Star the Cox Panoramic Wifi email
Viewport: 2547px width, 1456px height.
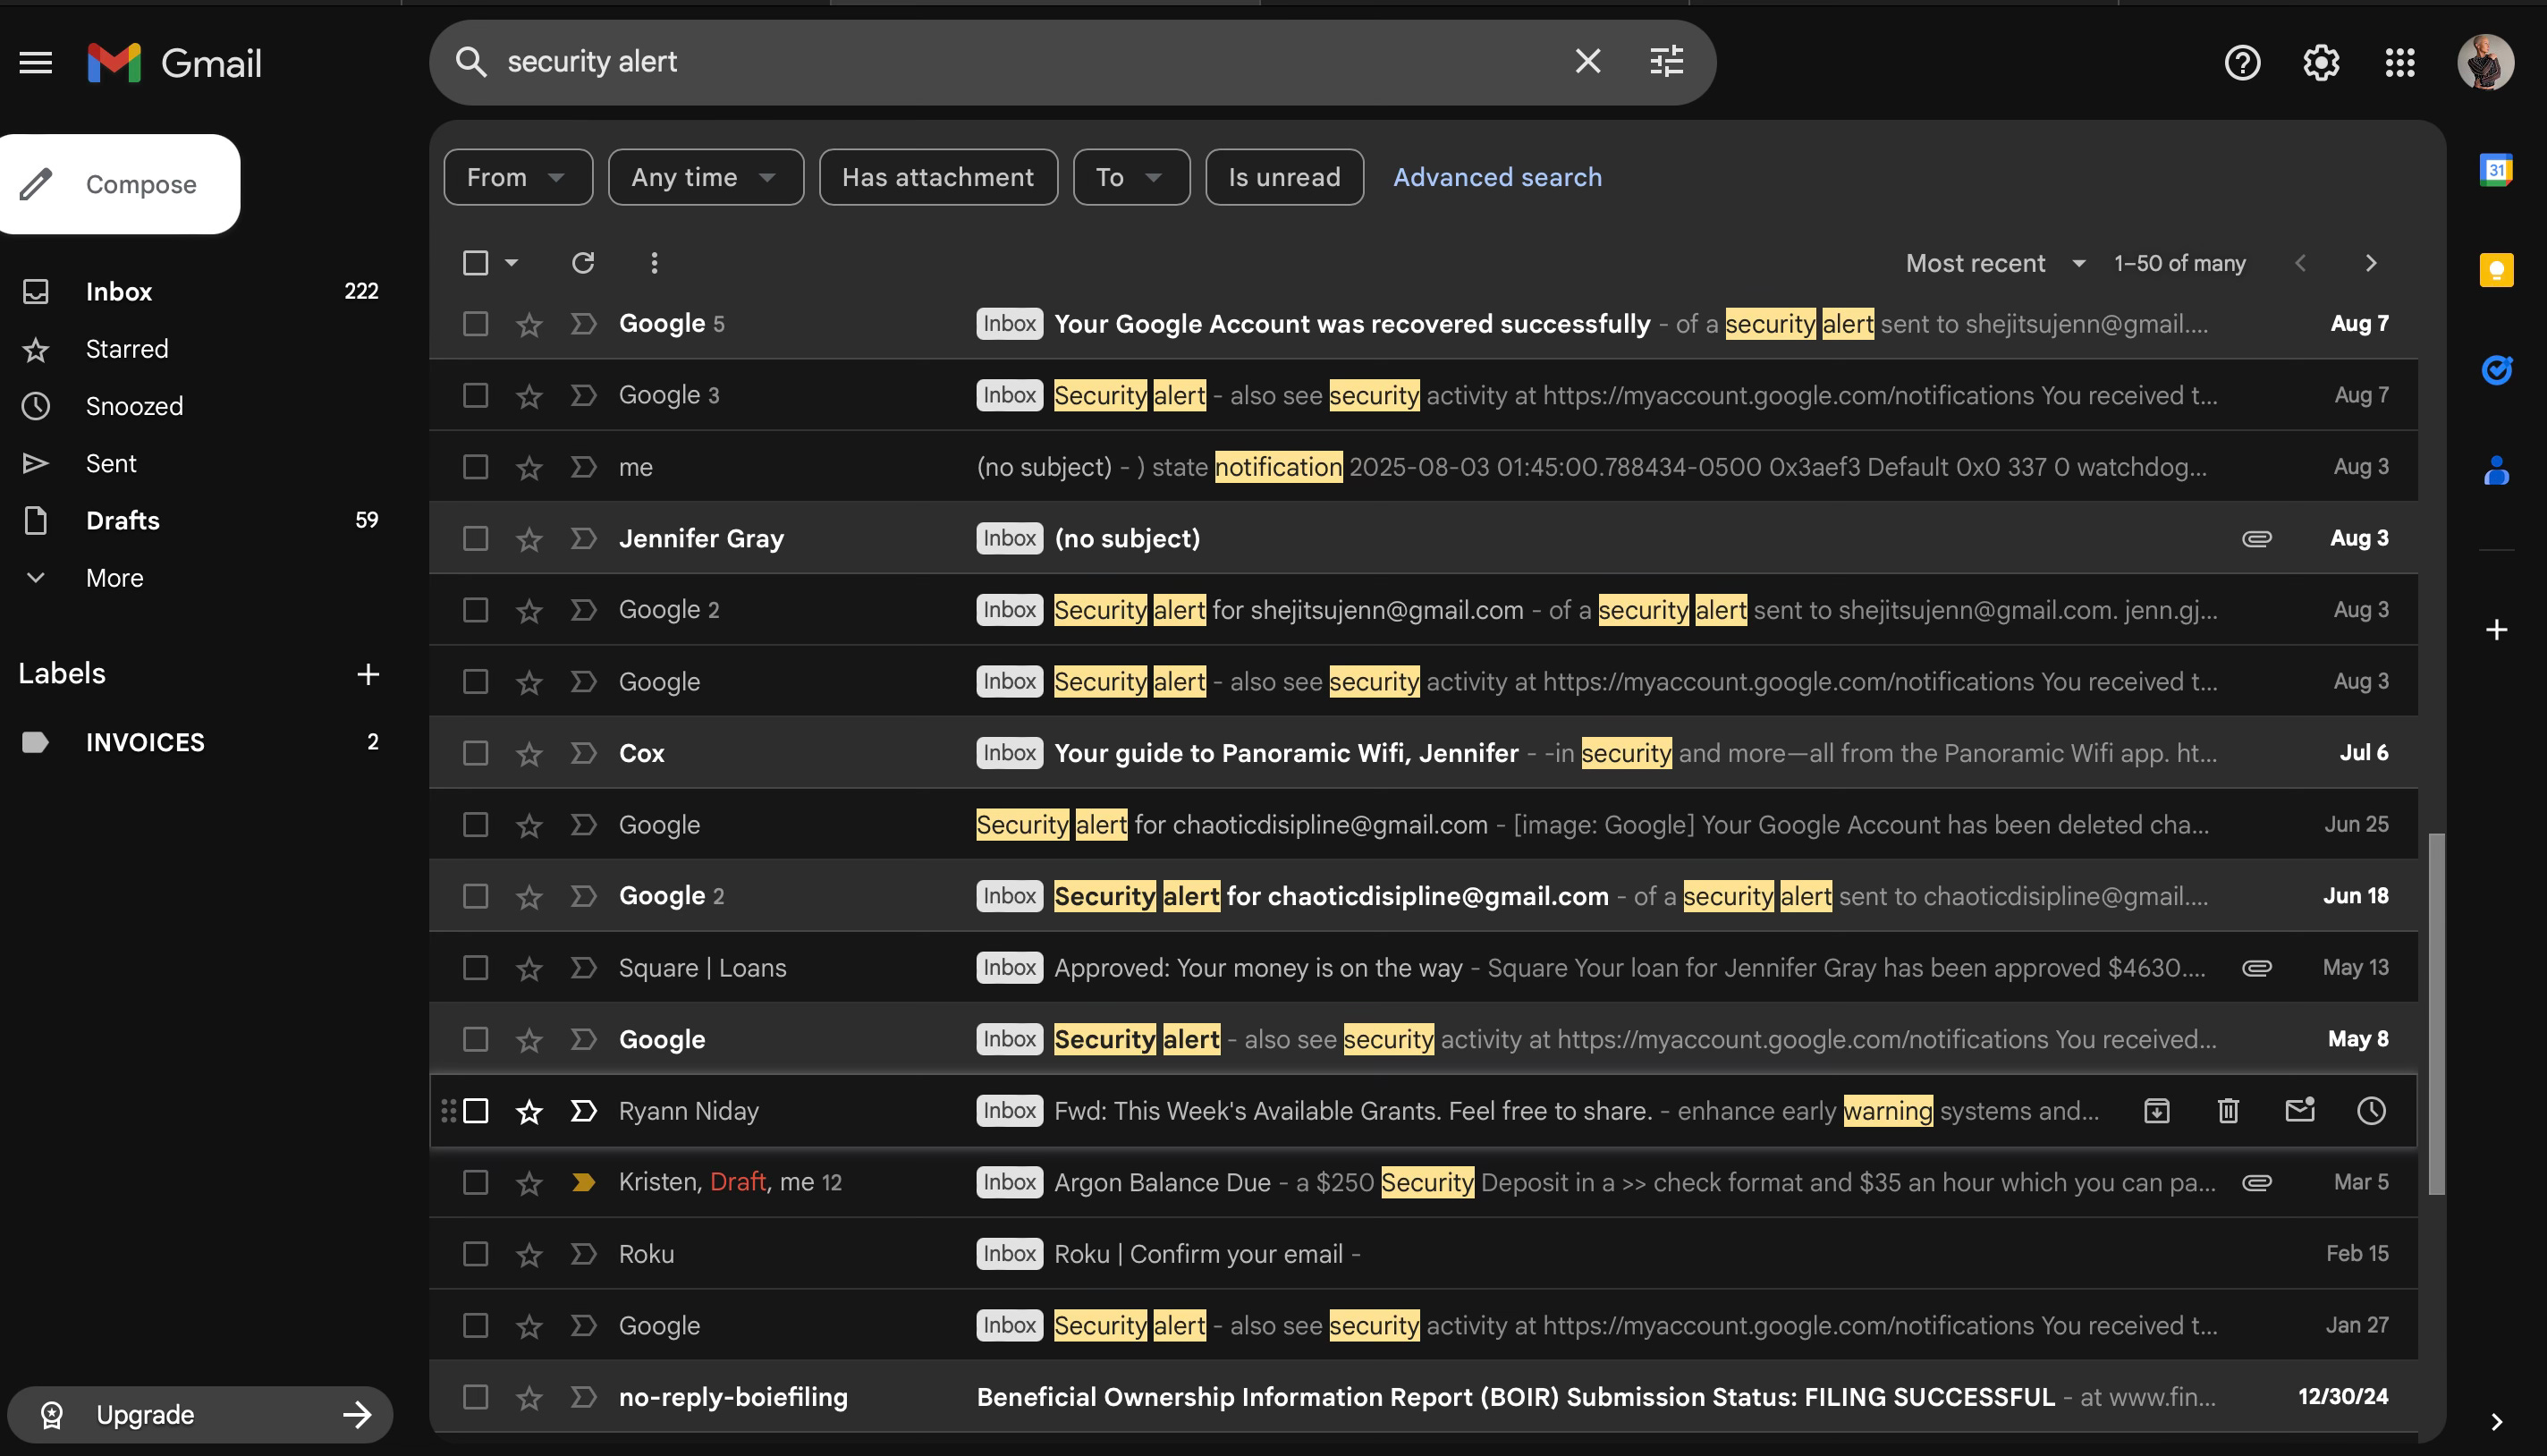click(x=529, y=753)
